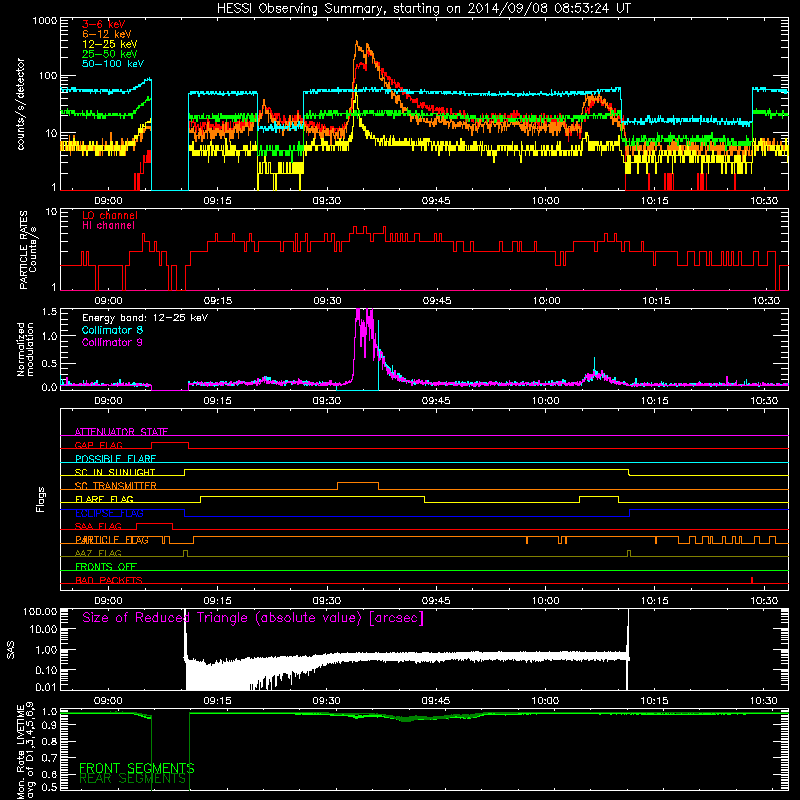Click the 1.5 tick on modulation axis
This screenshot has width=800, height=800.
click(49, 311)
